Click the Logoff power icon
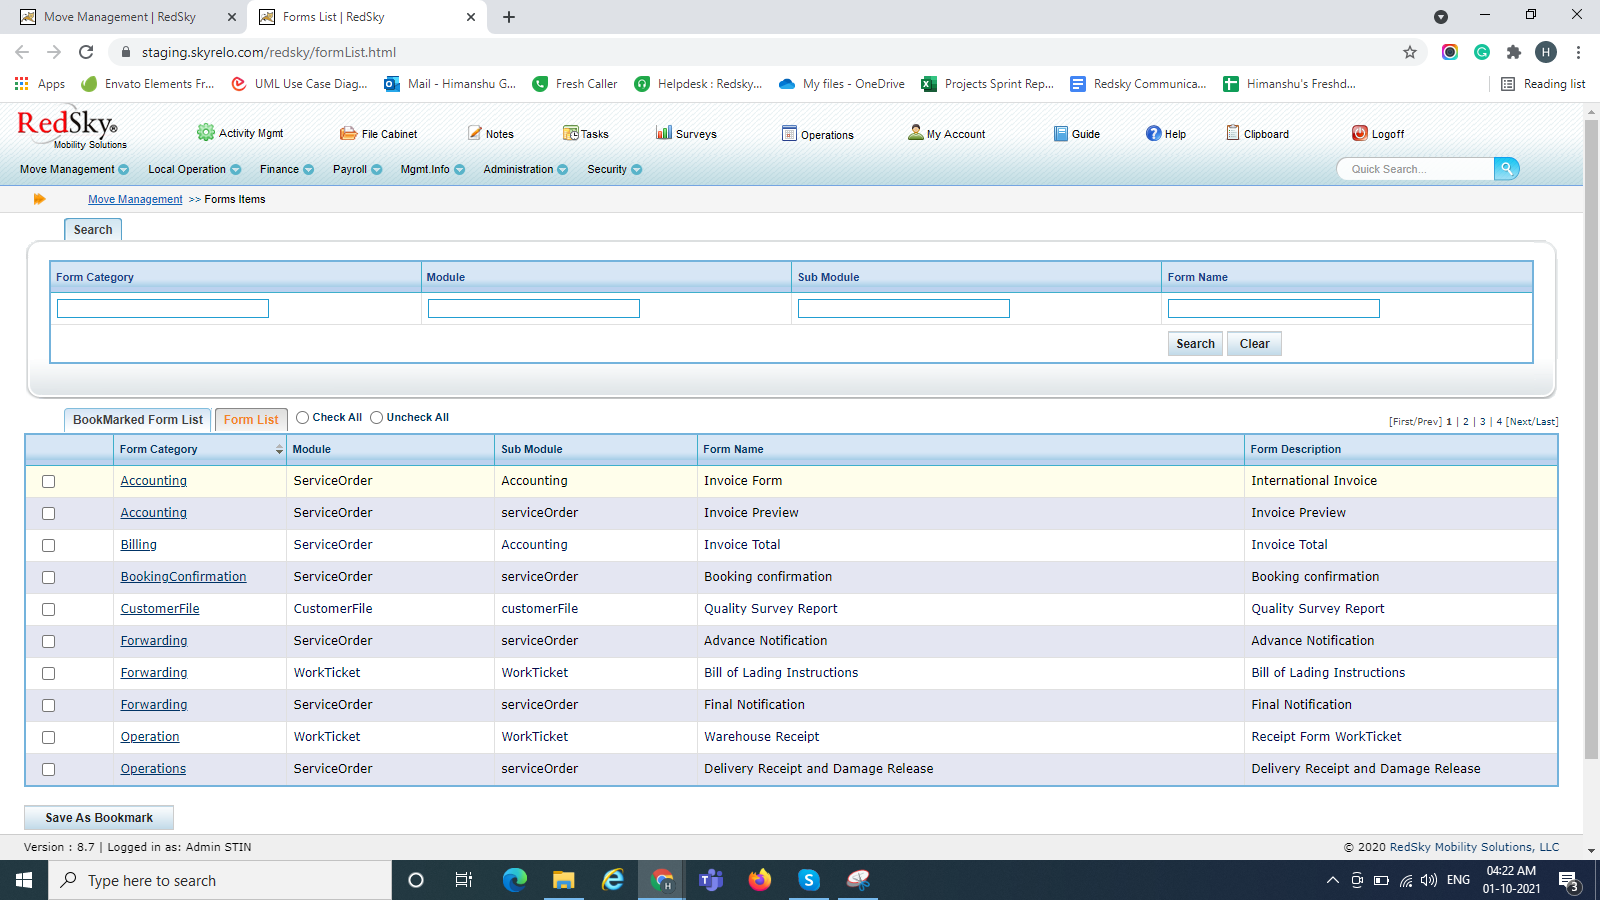Viewport: 1600px width, 900px height. pos(1360,133)
